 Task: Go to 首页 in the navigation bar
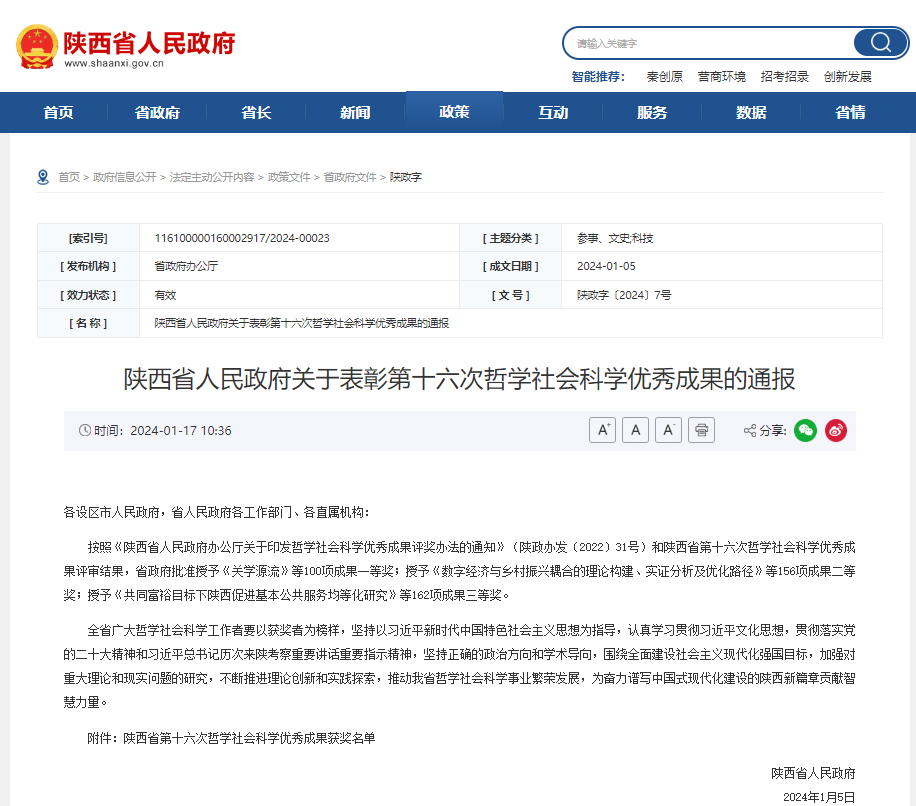[x=58, y=112]
